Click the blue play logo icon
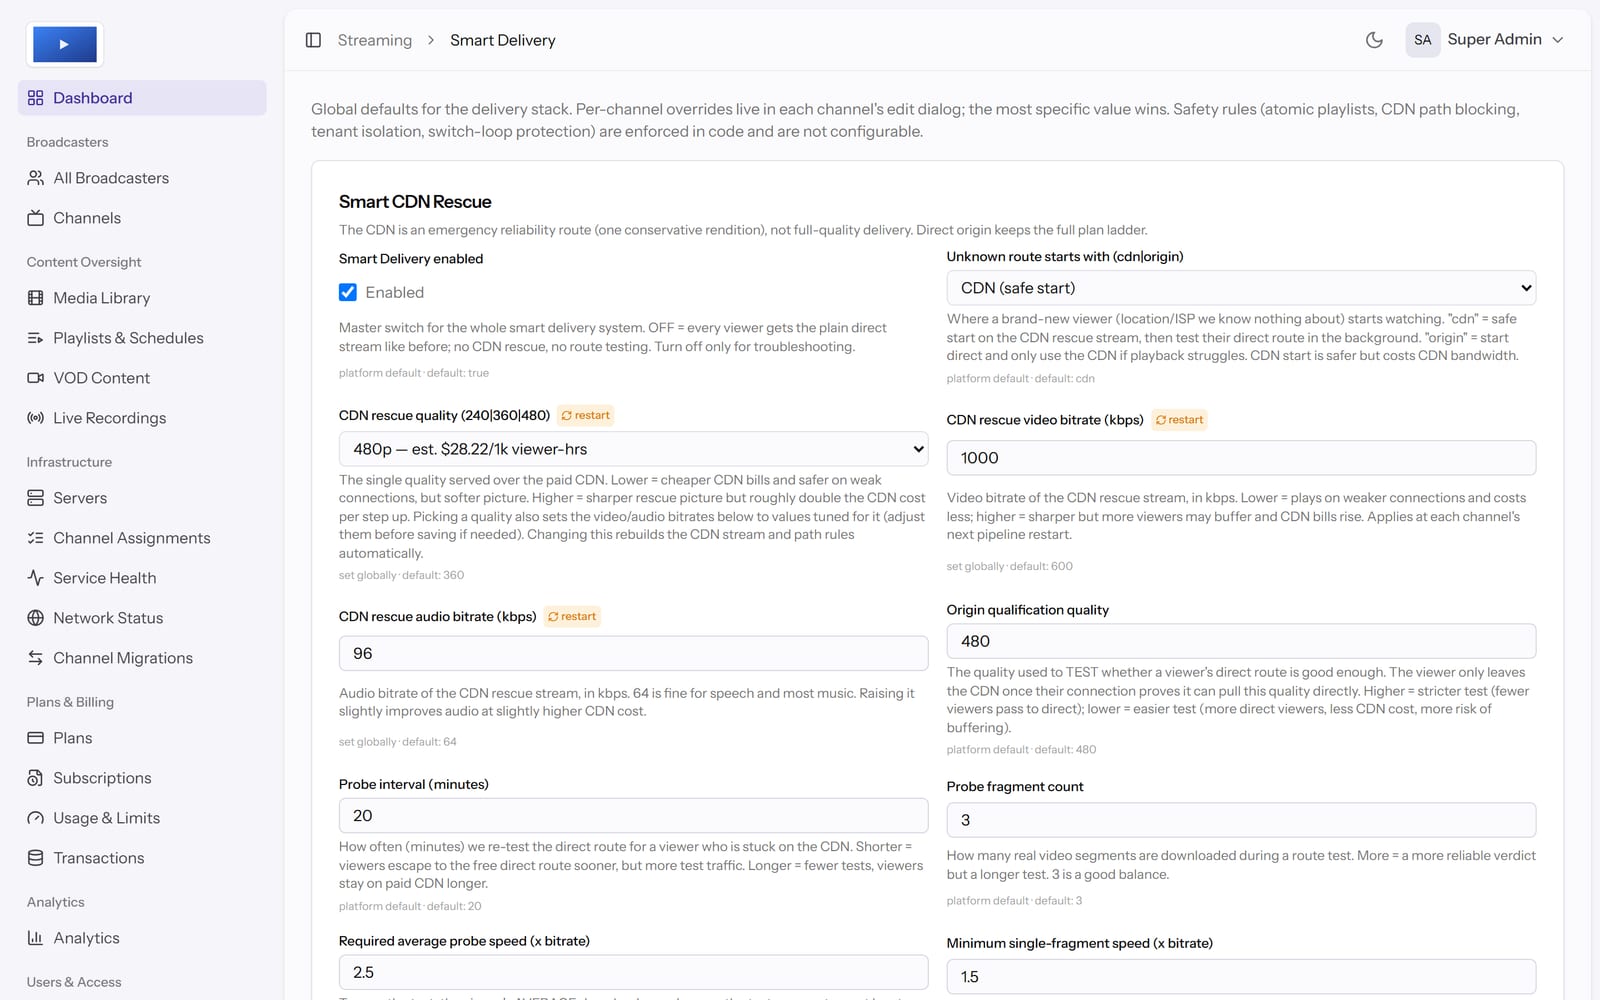1600x1000 pixels. (65, 44)
